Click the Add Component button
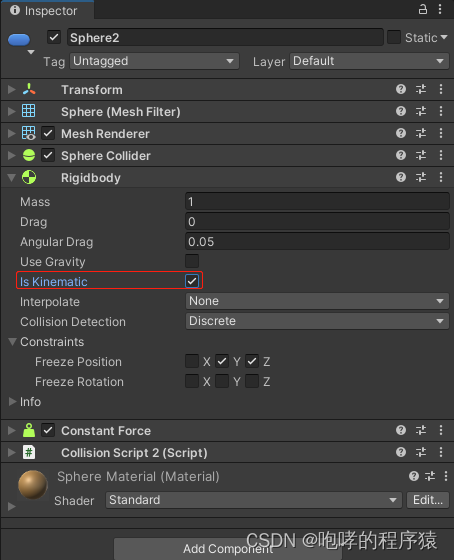 pos(228,549)
